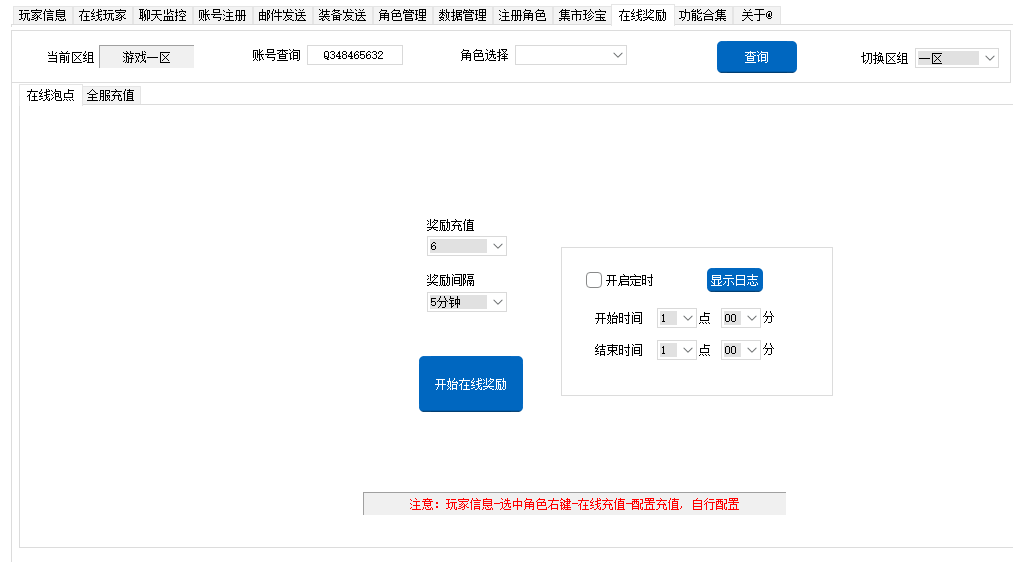Enable the 开启定时 checkbox
Image resolution: width=1013 pixels, height=562 pixels.
594,280
